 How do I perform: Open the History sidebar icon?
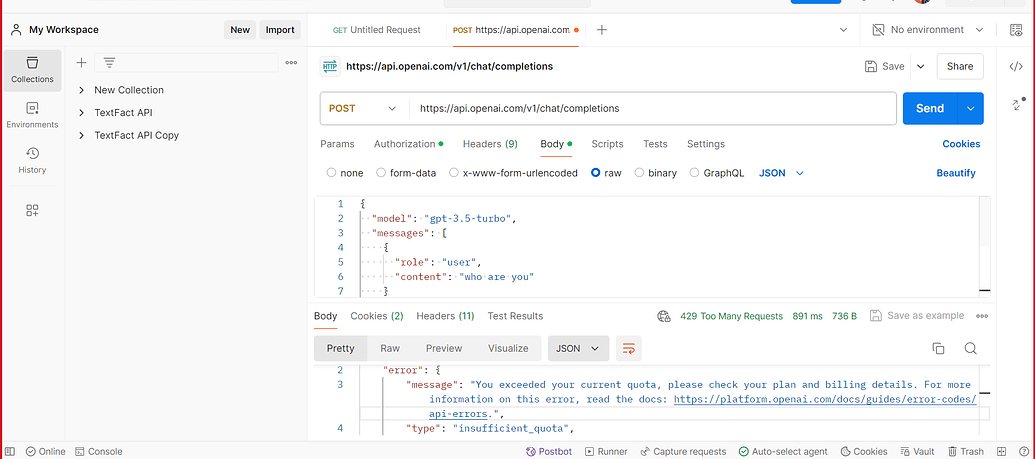(x=32, y=159)
